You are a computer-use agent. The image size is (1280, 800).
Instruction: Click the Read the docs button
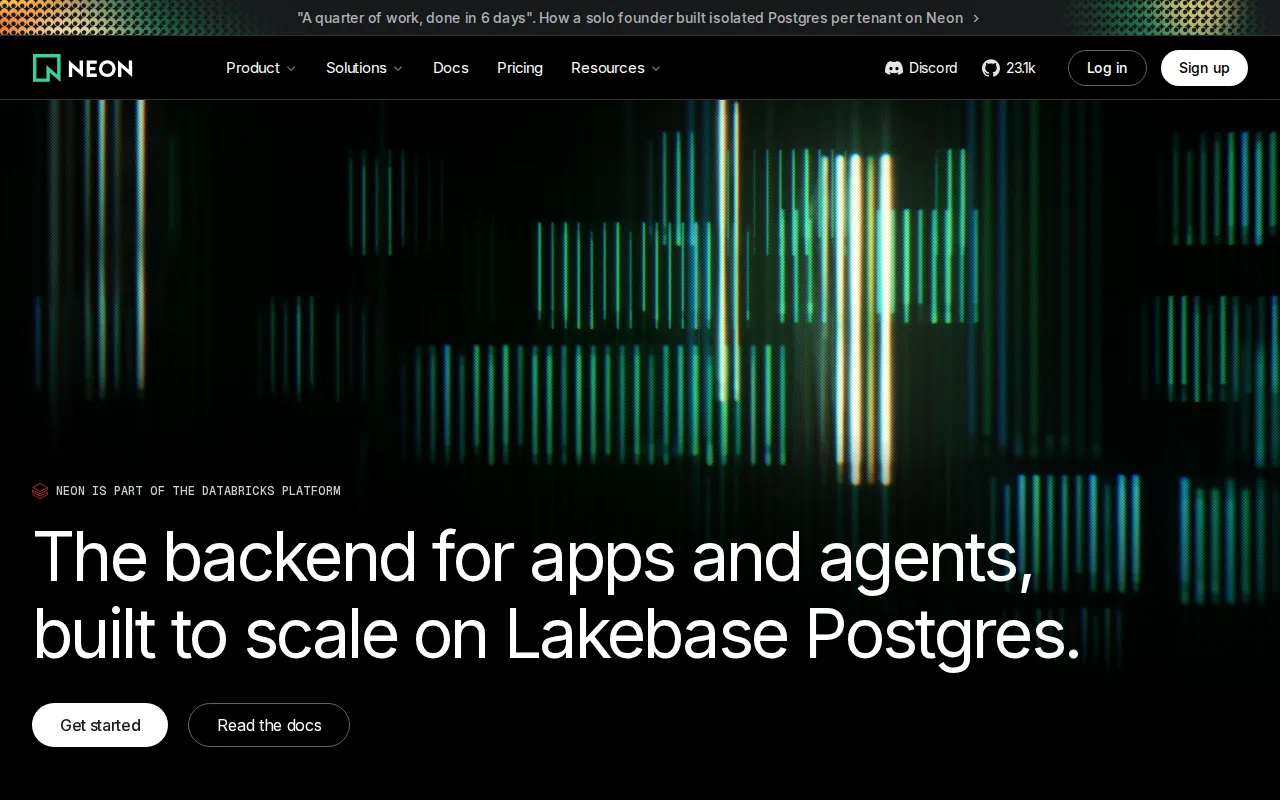[x=269, y=725]
